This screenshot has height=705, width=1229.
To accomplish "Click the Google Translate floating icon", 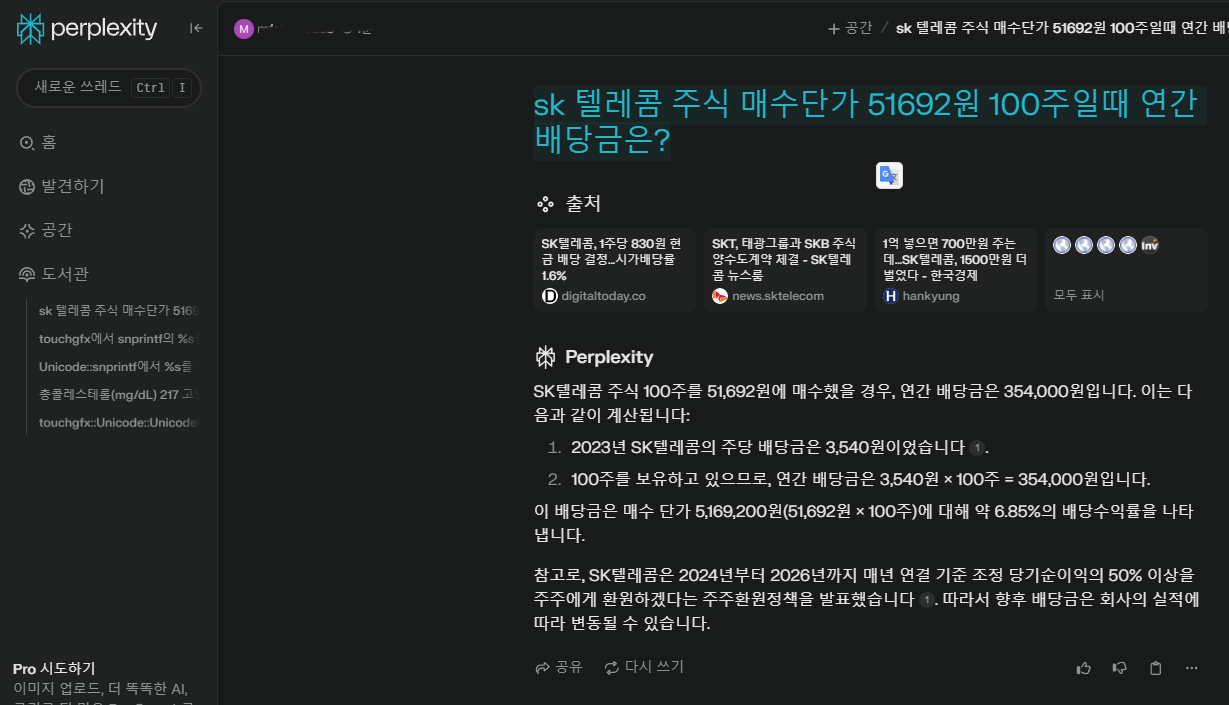I will click(889, 176).
